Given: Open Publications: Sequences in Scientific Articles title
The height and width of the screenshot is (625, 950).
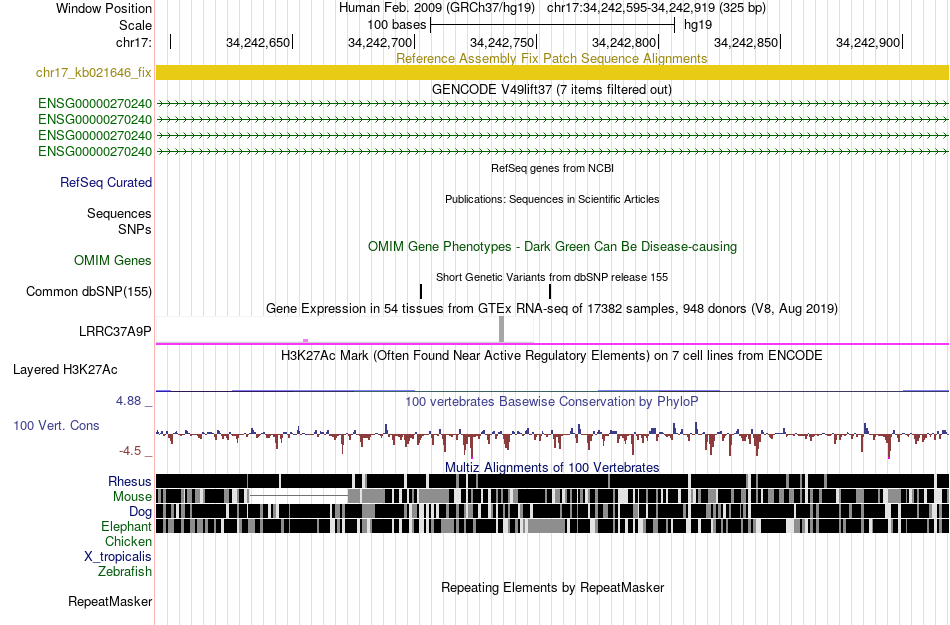Looking at the screenshot, I should click(552, 199).
